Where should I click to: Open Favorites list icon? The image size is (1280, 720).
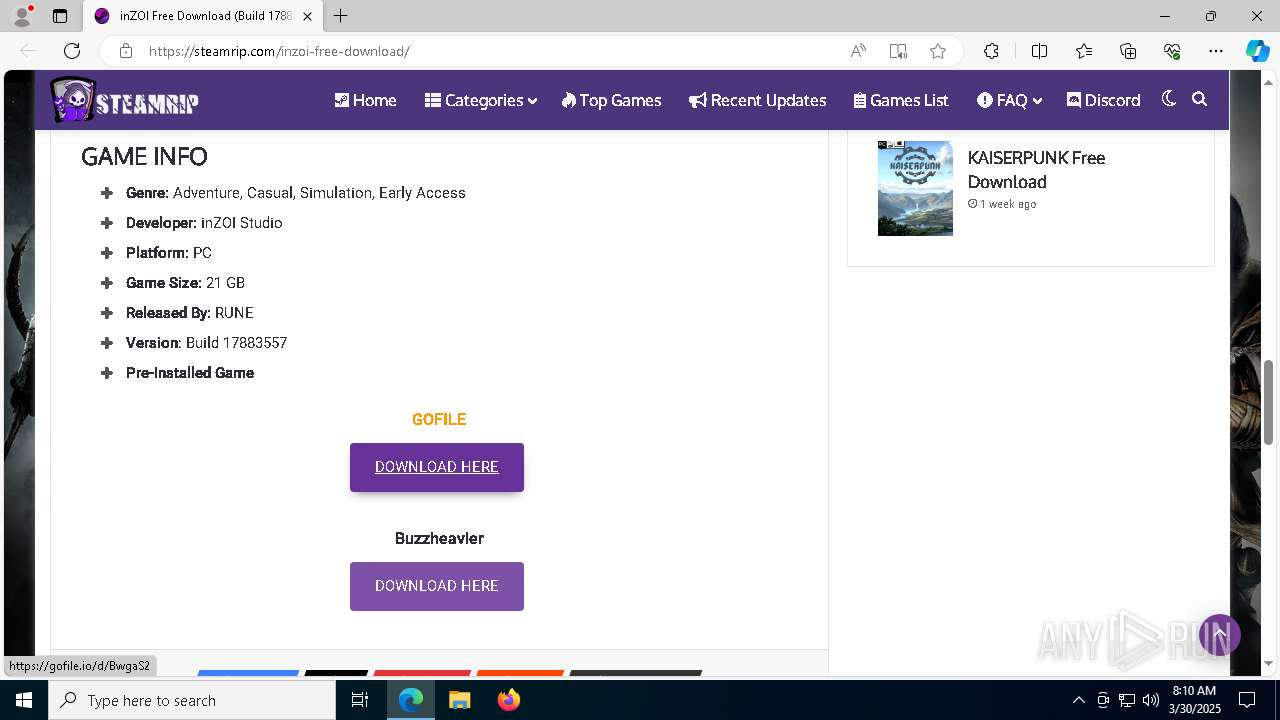(1084, 51)
